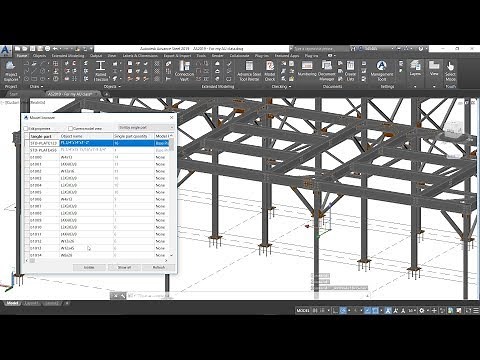Expand the View panel arrow

[434, 87]
